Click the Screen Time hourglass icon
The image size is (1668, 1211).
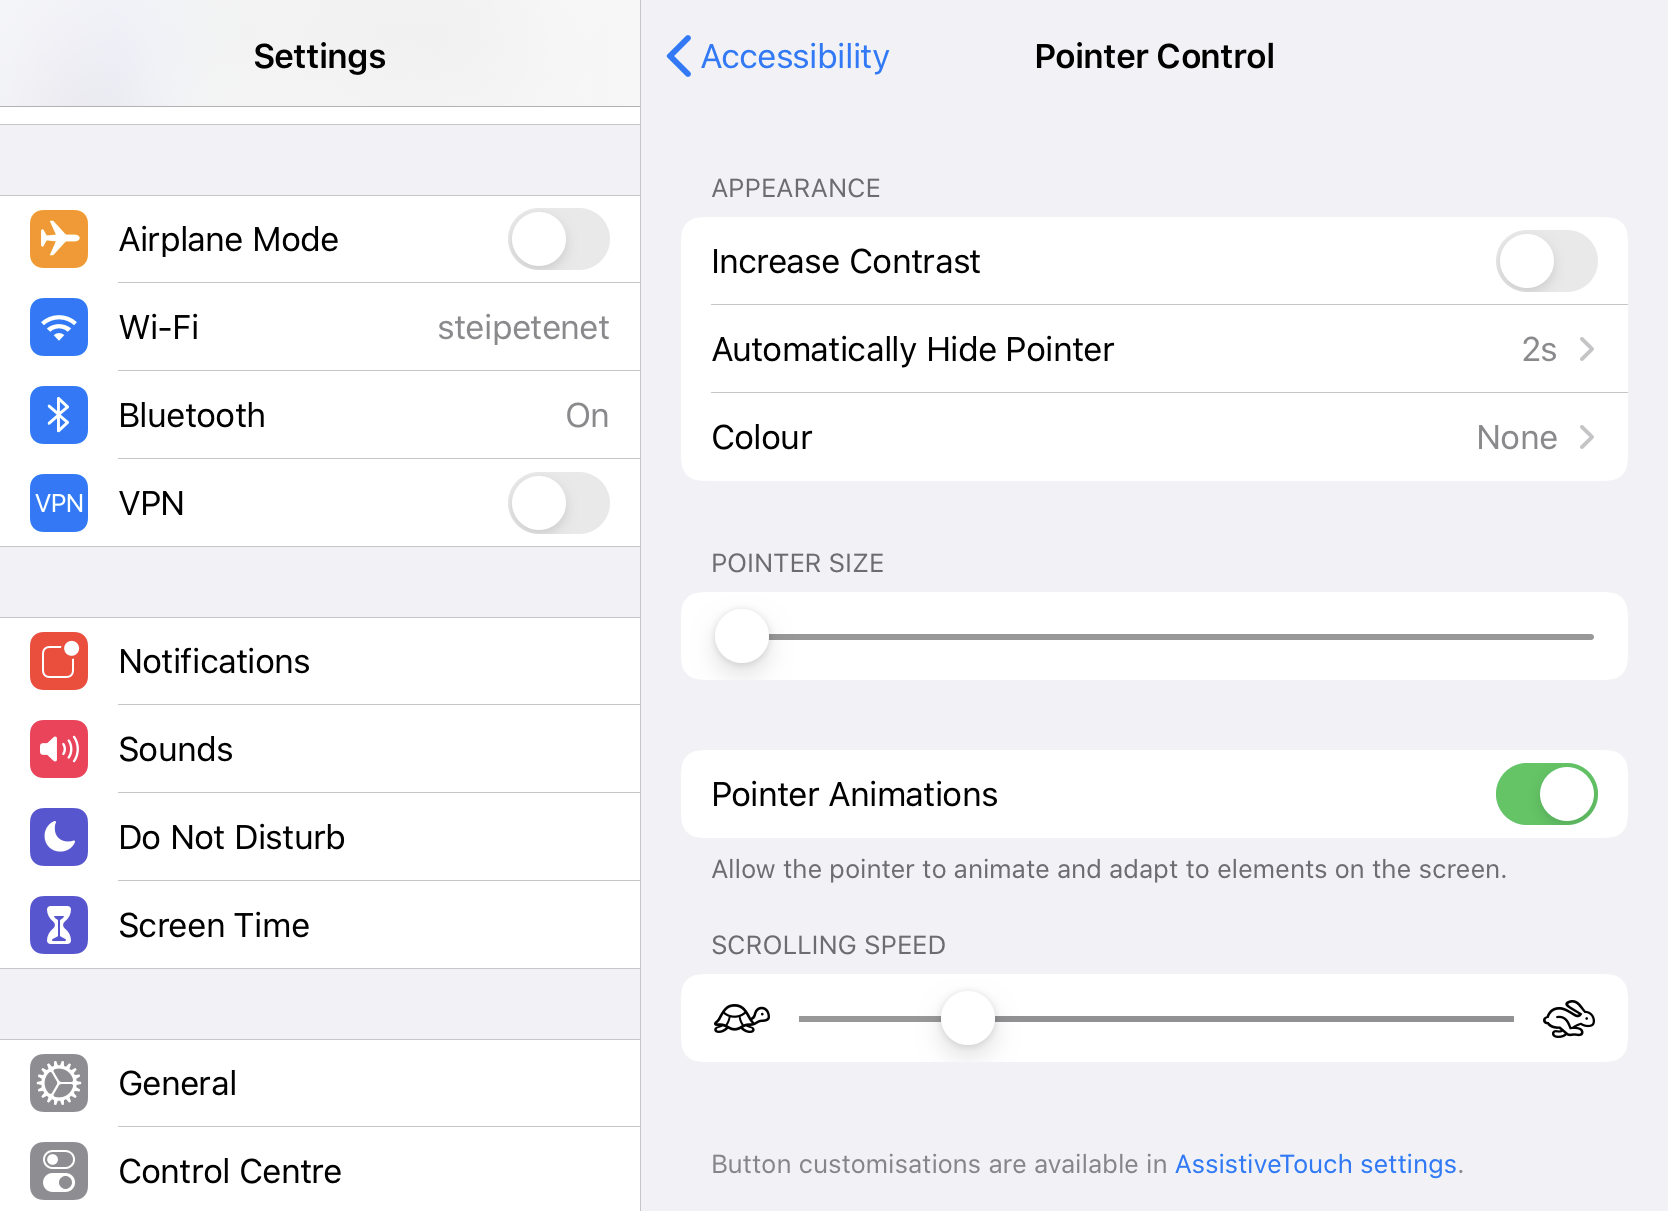click(x=58, y=925)
